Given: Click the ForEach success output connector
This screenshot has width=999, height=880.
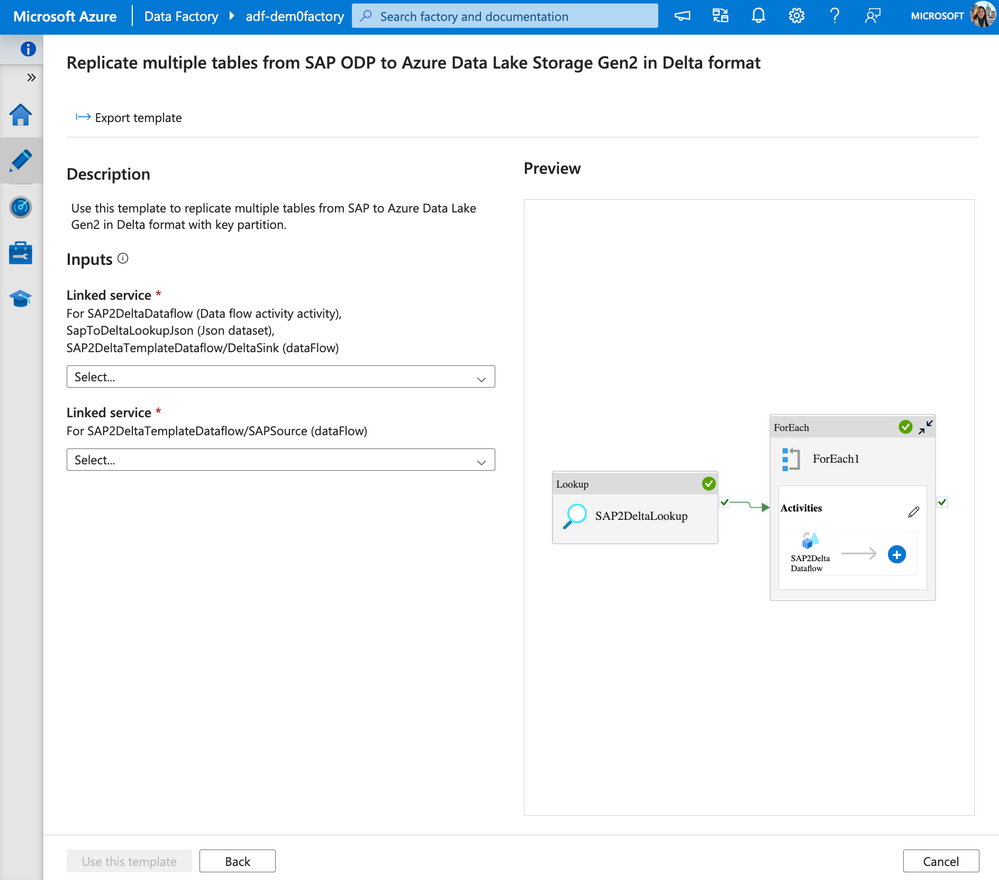Looking at the screenshot, I should (x=942, y=502).
